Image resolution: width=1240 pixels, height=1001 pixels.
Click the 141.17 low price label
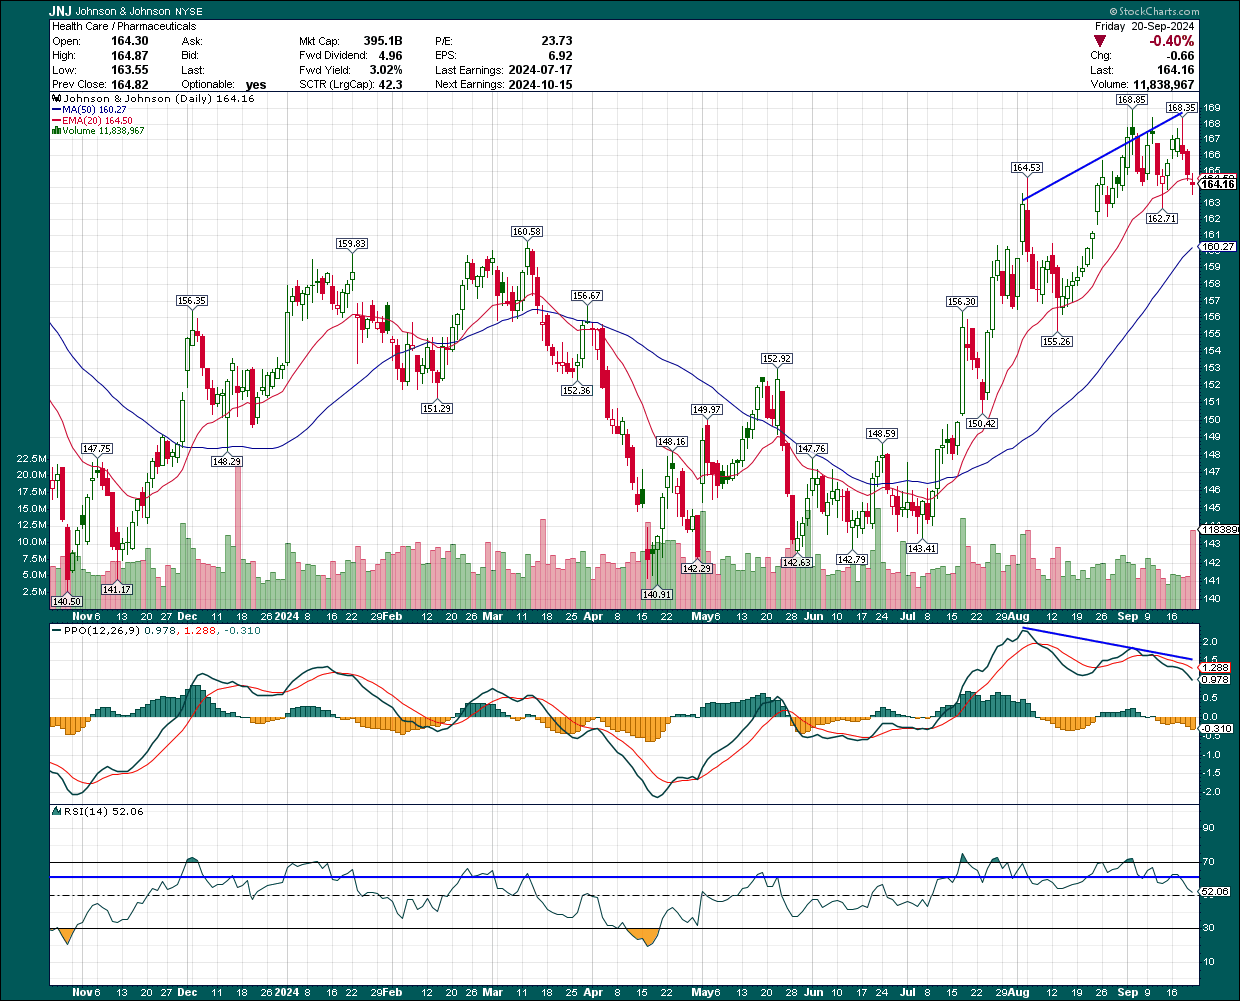click(117, 589)
